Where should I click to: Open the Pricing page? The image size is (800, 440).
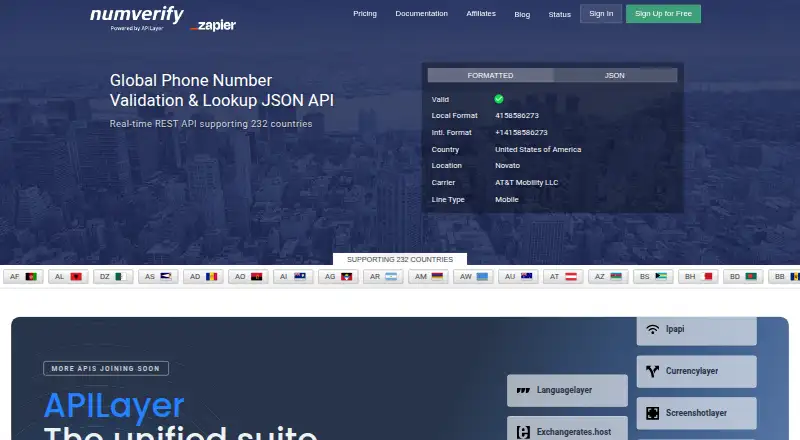pos(365,14)
